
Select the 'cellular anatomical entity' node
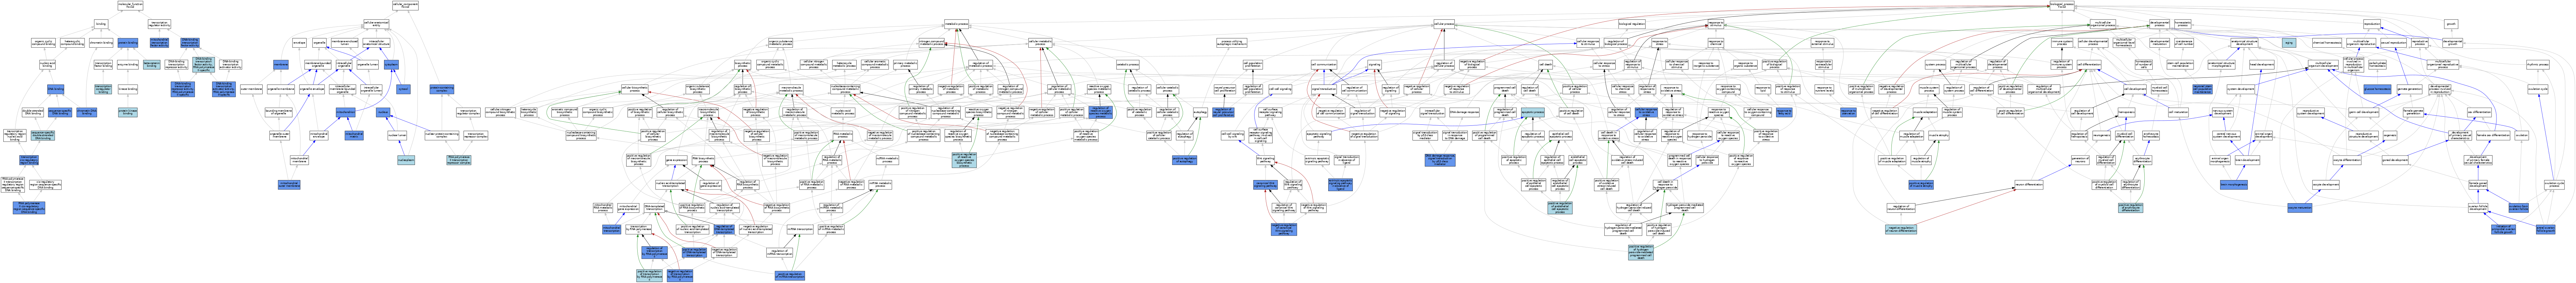(376, 24)
